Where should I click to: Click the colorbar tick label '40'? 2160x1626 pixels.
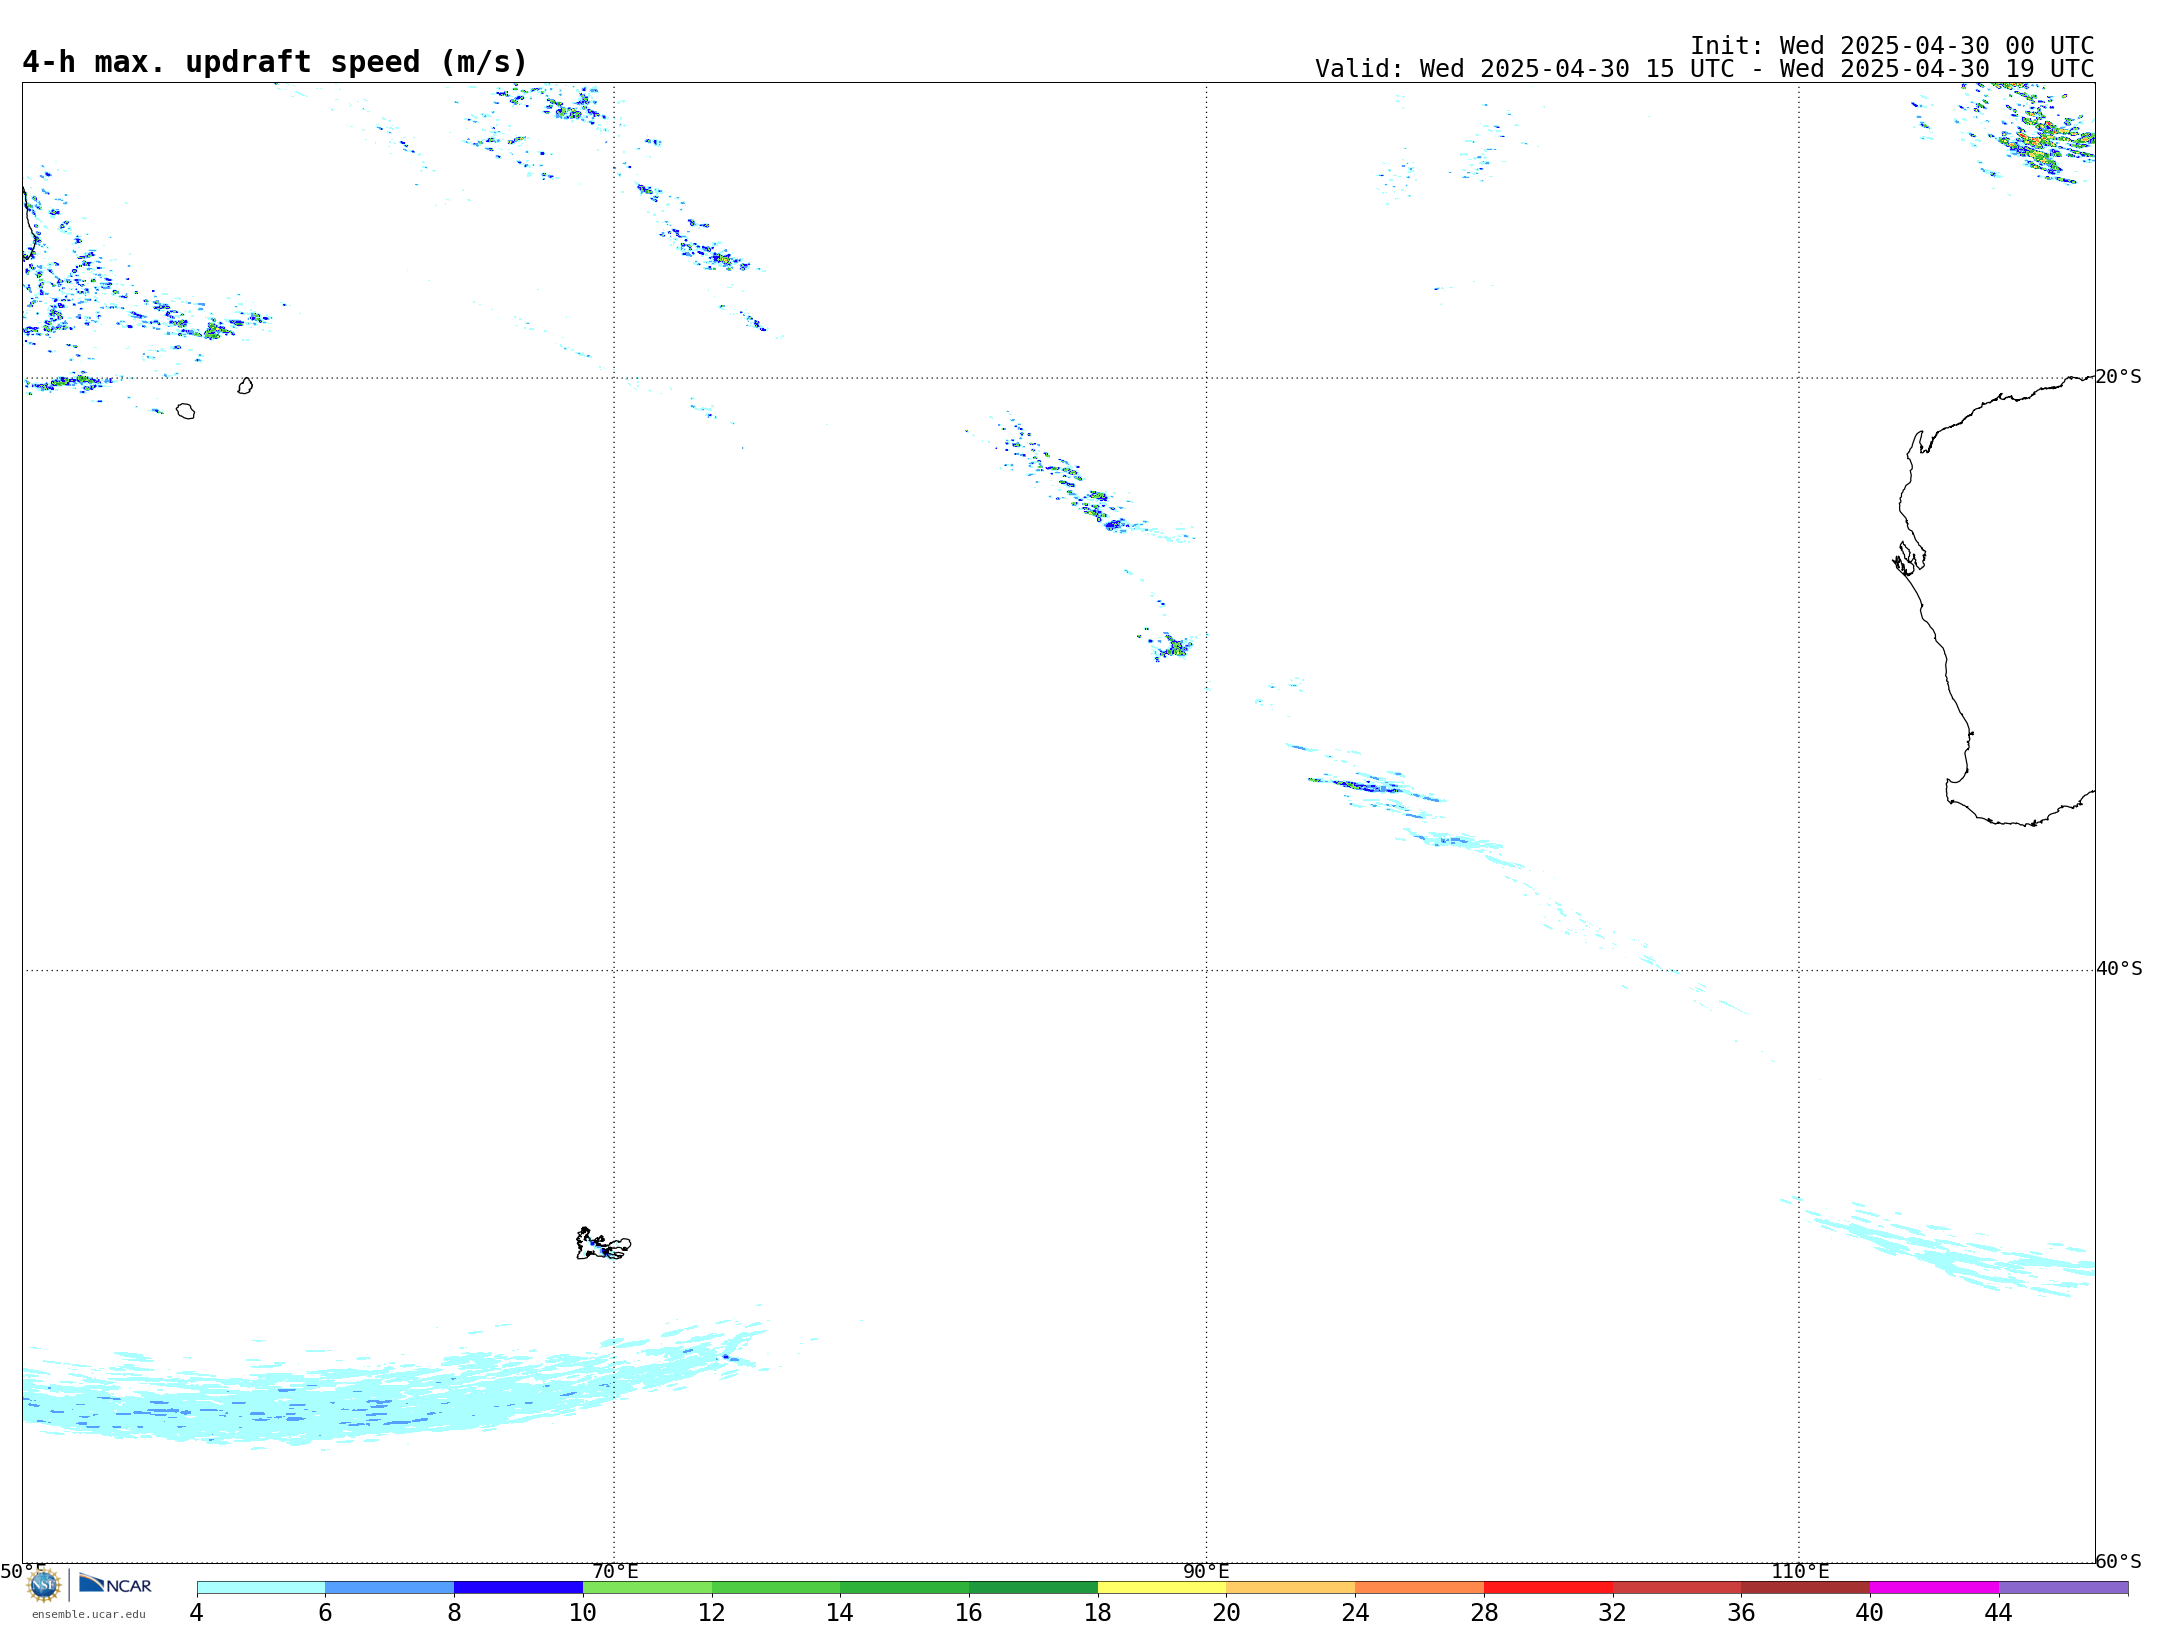point(1870,1612)
